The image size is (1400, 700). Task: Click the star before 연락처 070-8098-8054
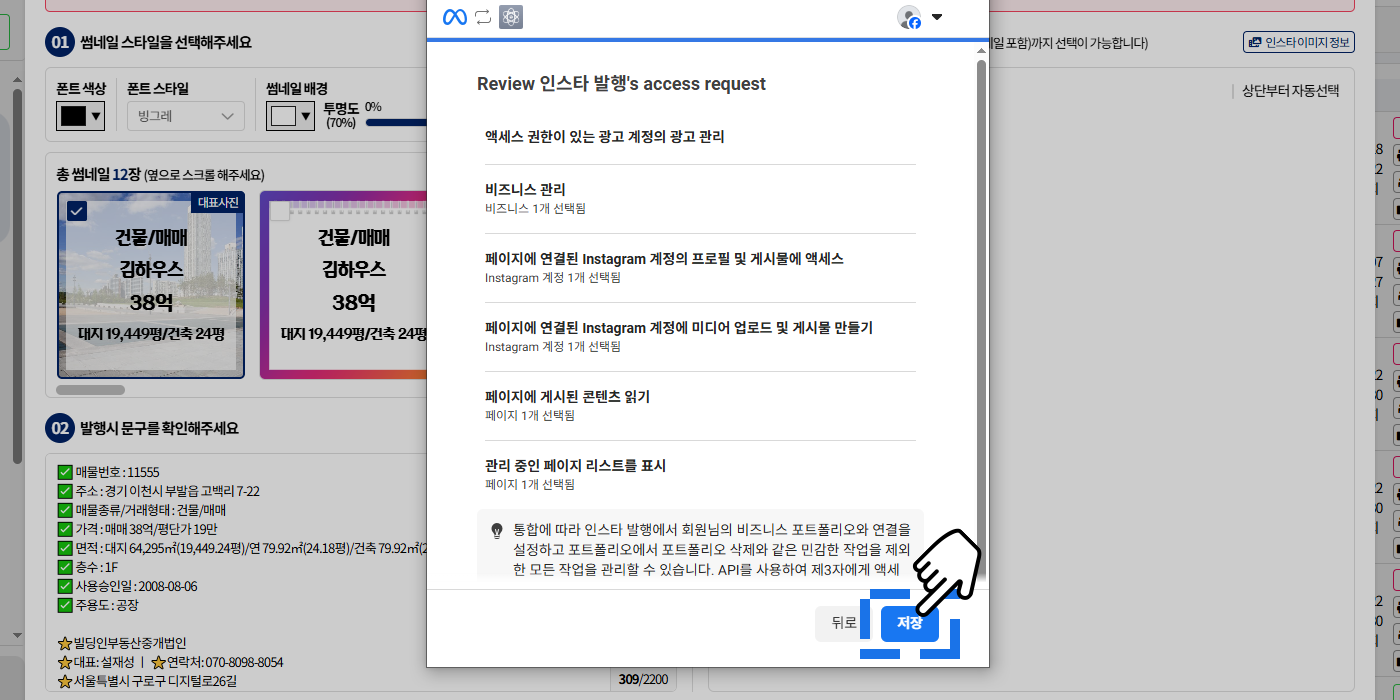pos(158,662)
